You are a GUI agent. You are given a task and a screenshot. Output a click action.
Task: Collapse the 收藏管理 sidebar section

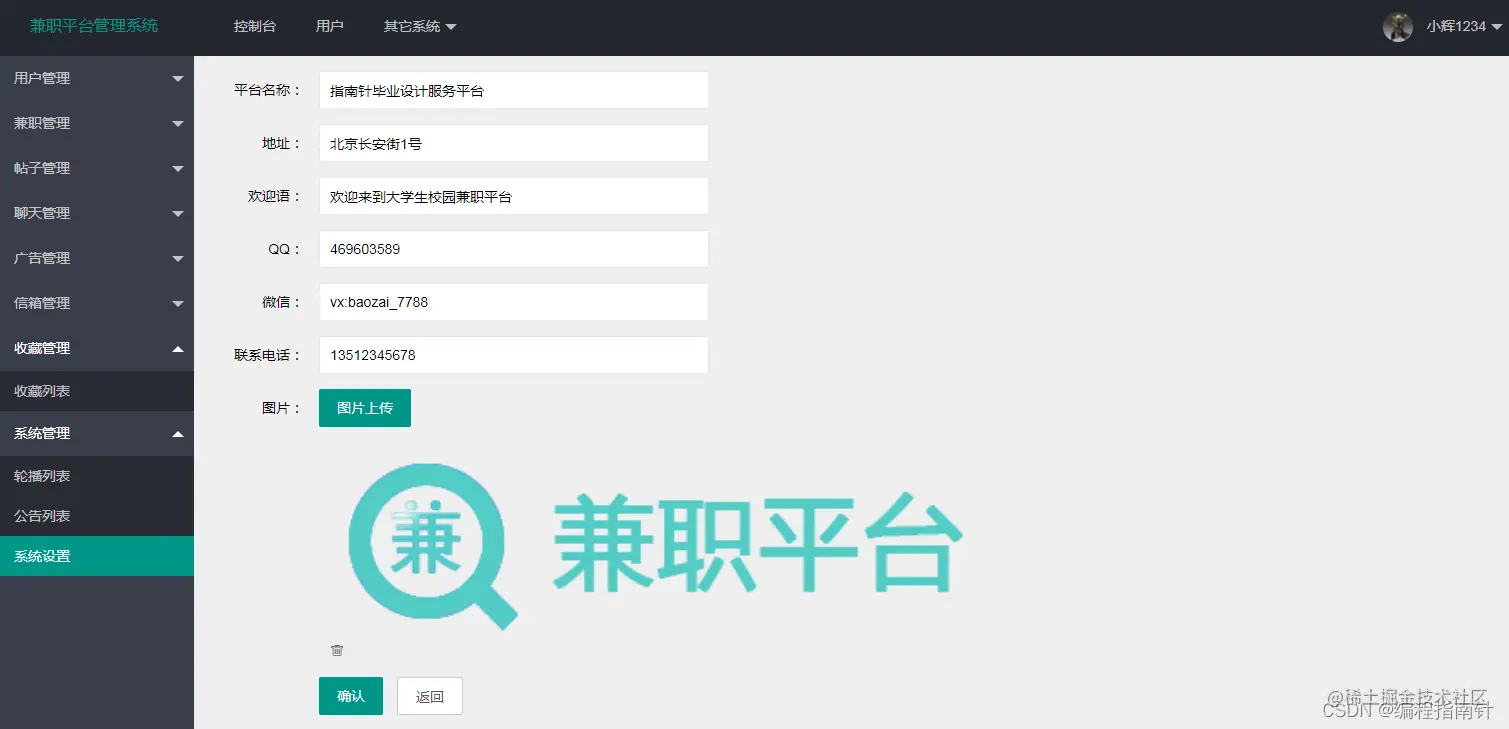click(97, 348)
